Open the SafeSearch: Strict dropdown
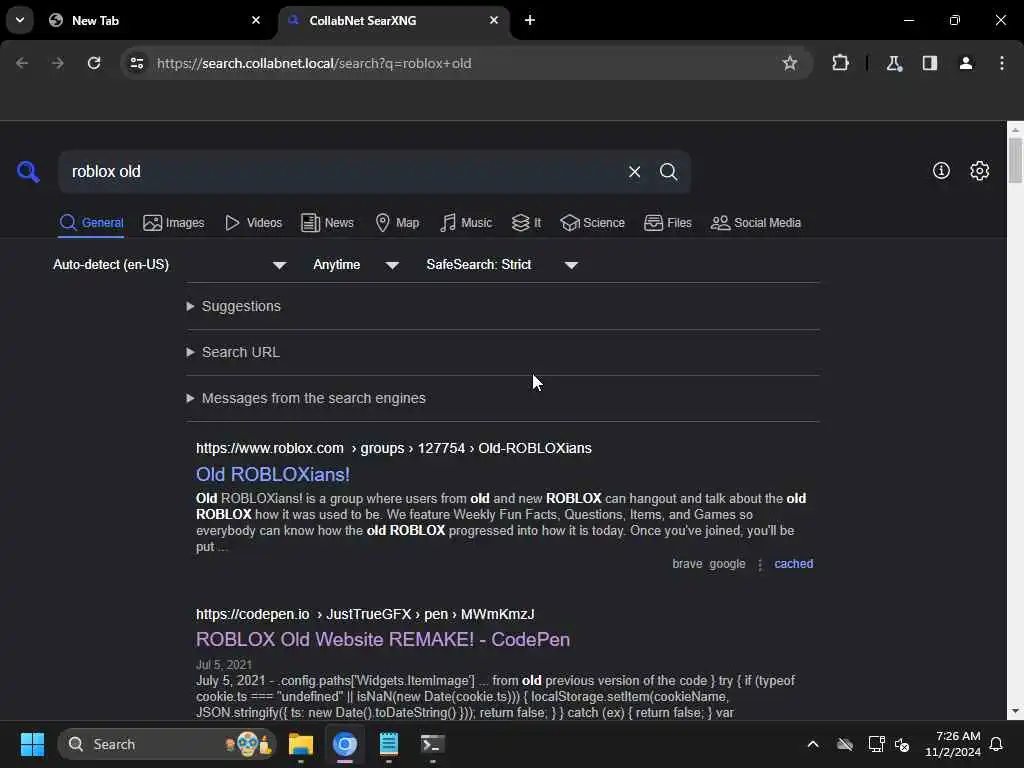Screen dimensions: 1024x768 click(x=502, y=264)
